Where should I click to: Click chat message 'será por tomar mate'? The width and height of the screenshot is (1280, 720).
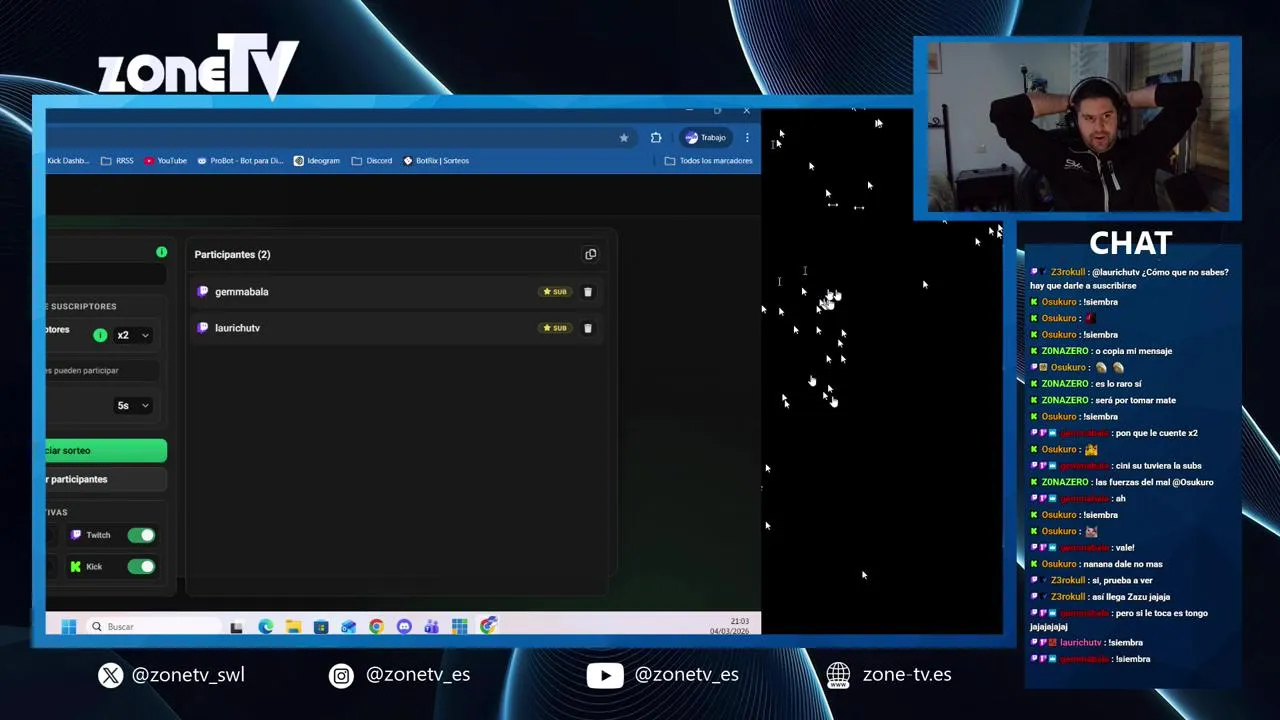(1135, 400)
